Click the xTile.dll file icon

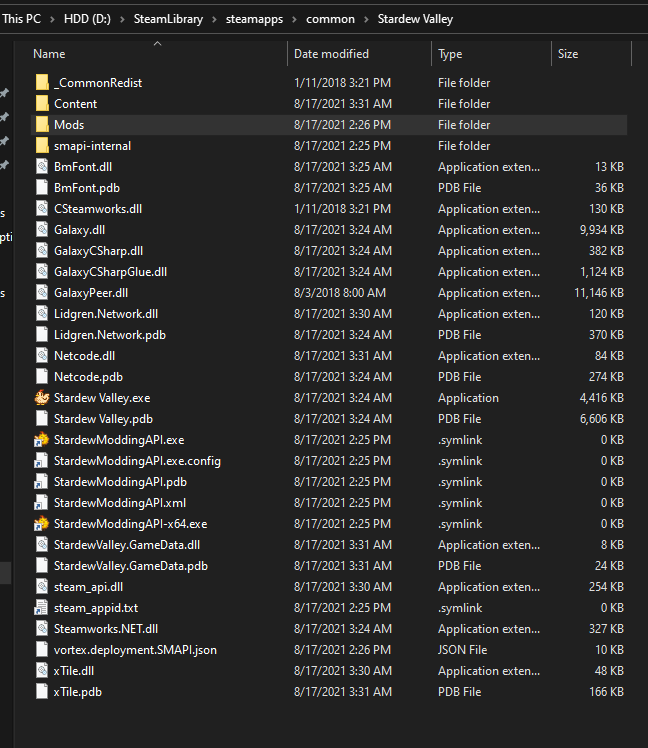point(42,670)
